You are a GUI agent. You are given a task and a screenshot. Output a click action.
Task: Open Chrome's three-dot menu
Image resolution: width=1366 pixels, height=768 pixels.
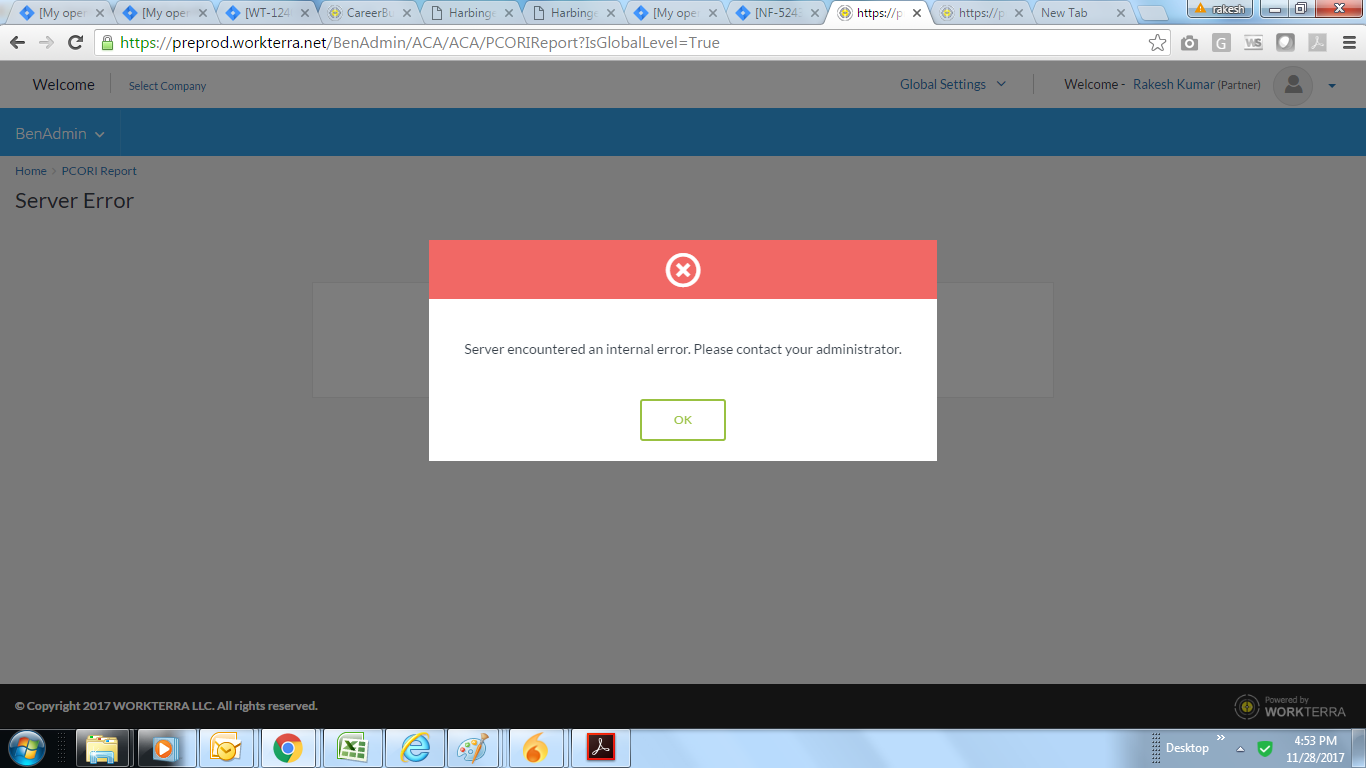click(1348, 43)
